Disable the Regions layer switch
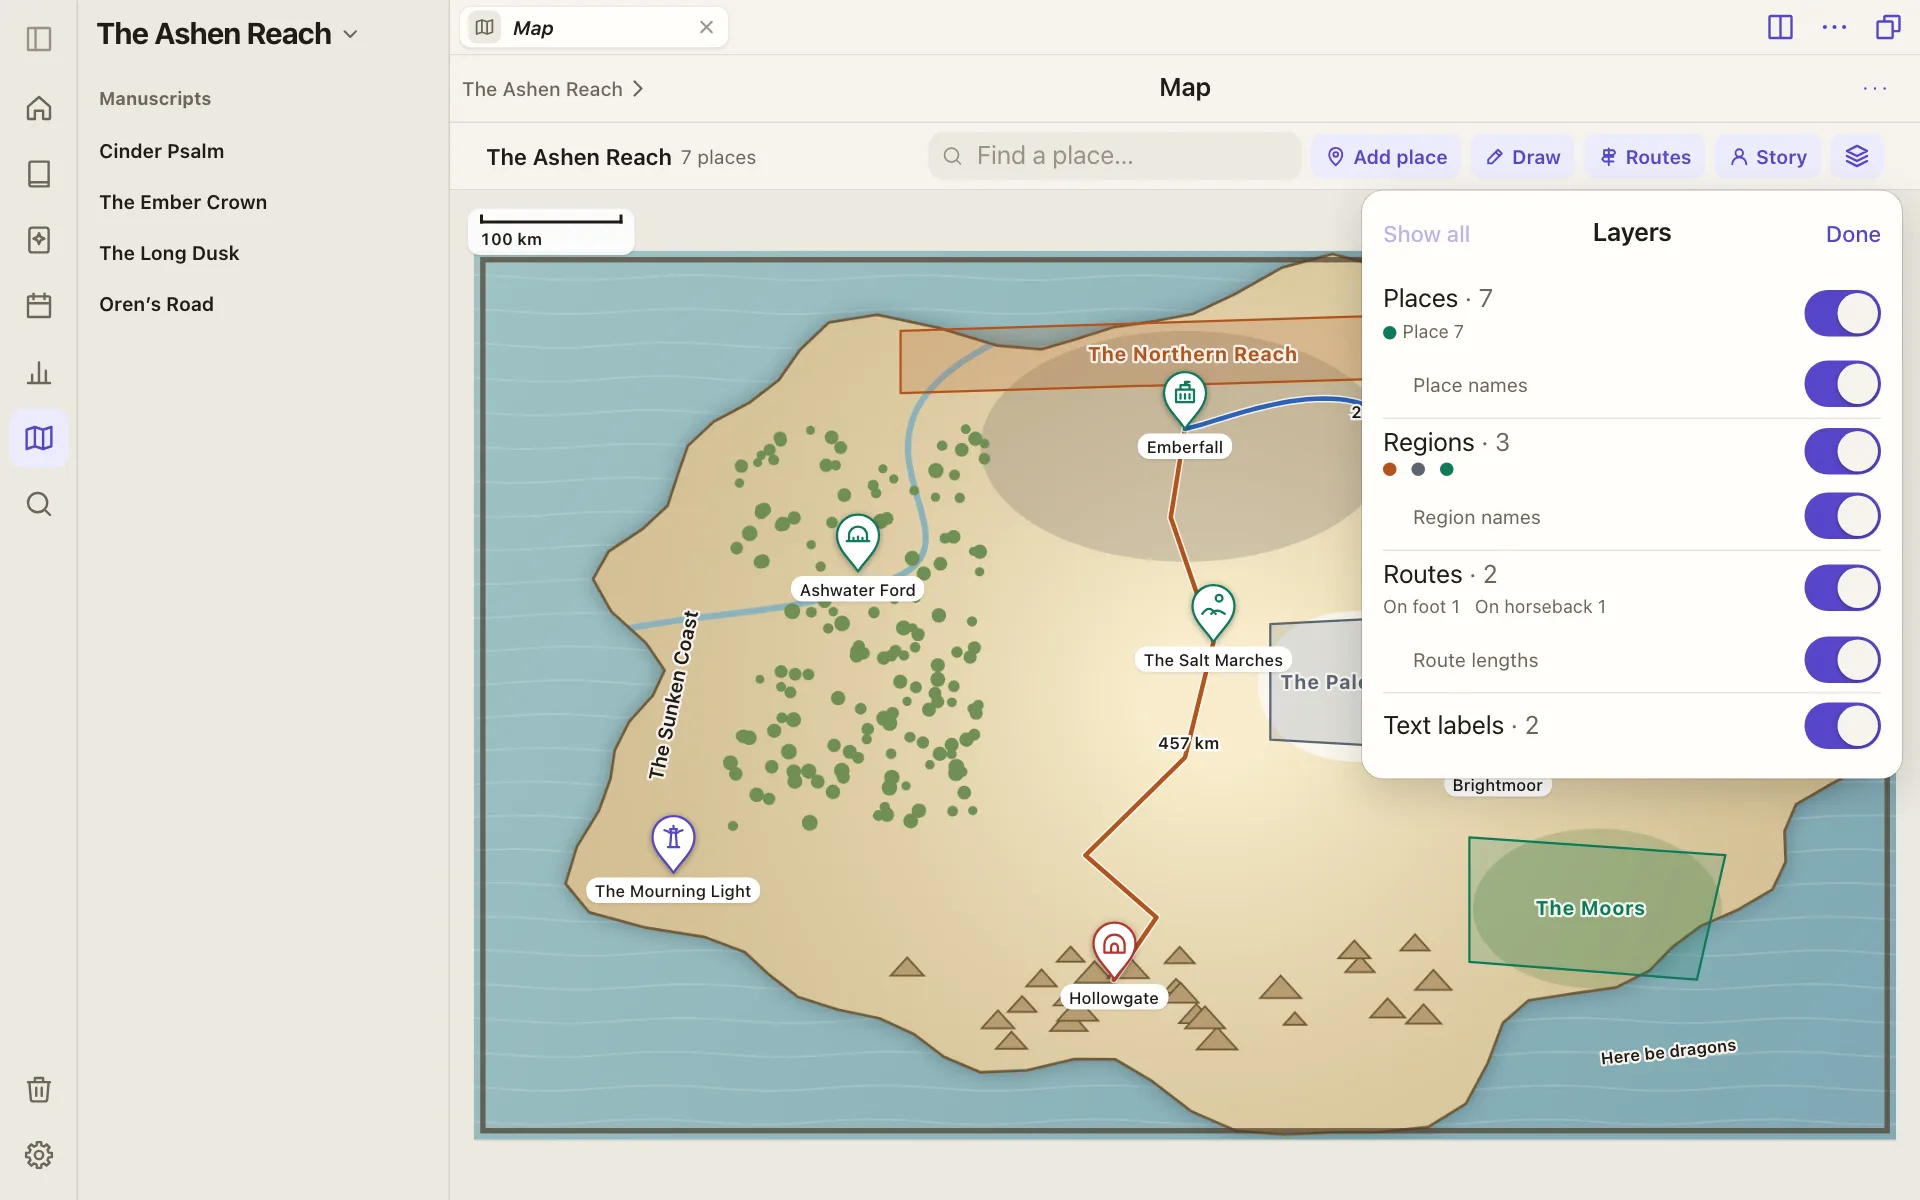1920x1200 pixels. click(1842, 451)
